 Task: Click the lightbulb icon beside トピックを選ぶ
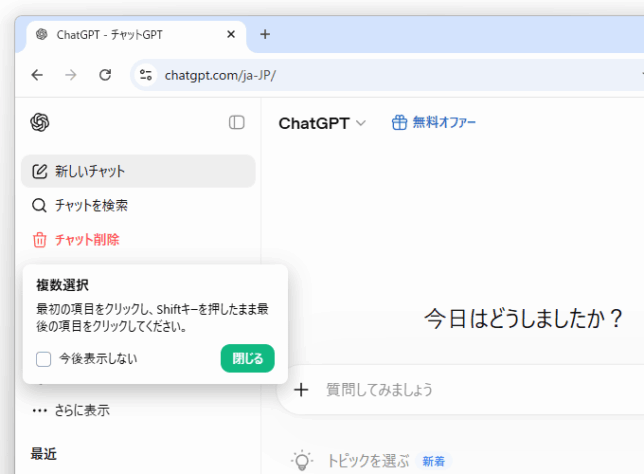[x=302, y=460]
